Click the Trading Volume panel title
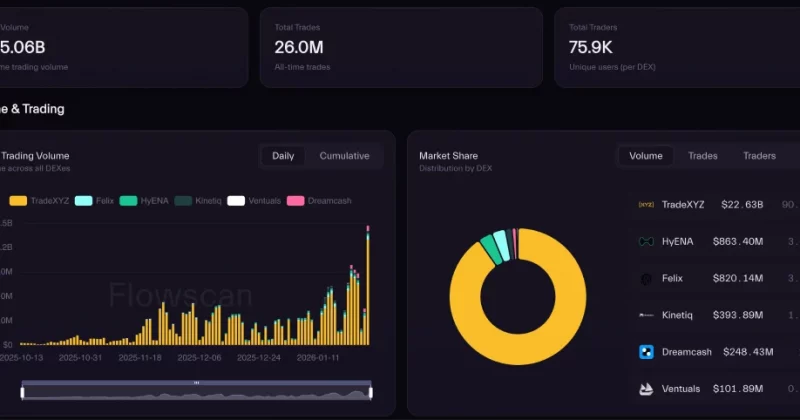 pos(35,156)
